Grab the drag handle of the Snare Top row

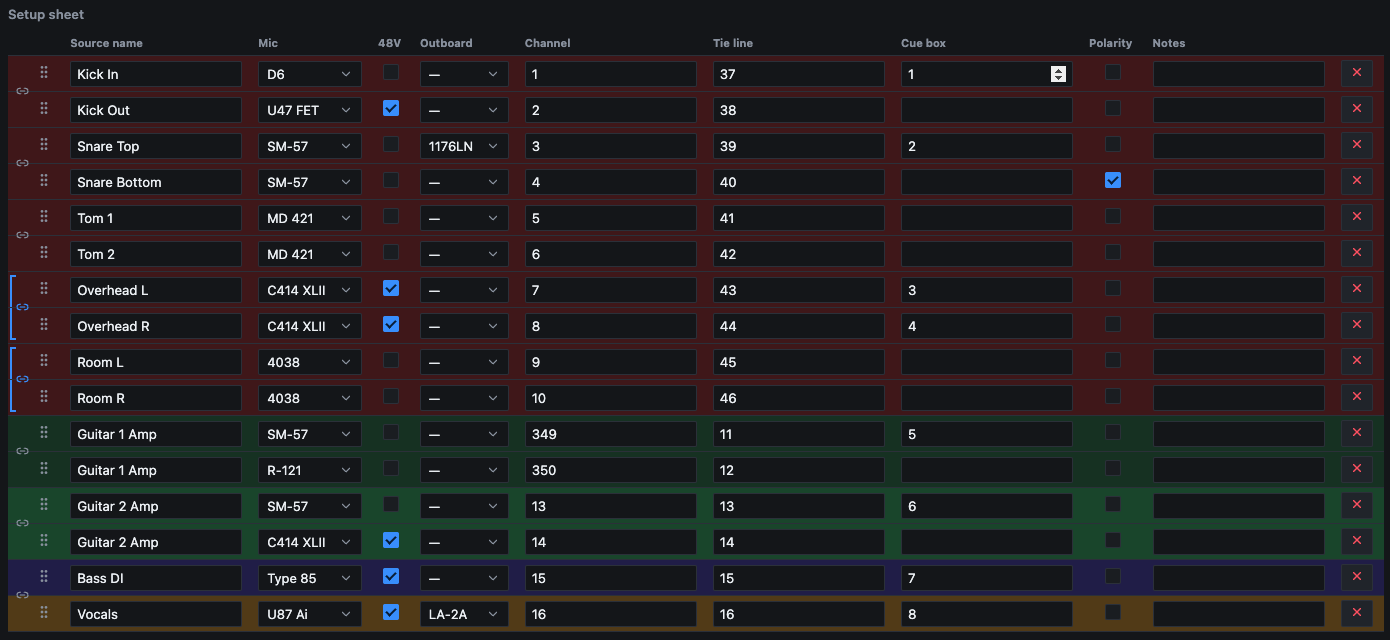click(x=44, y=145)
